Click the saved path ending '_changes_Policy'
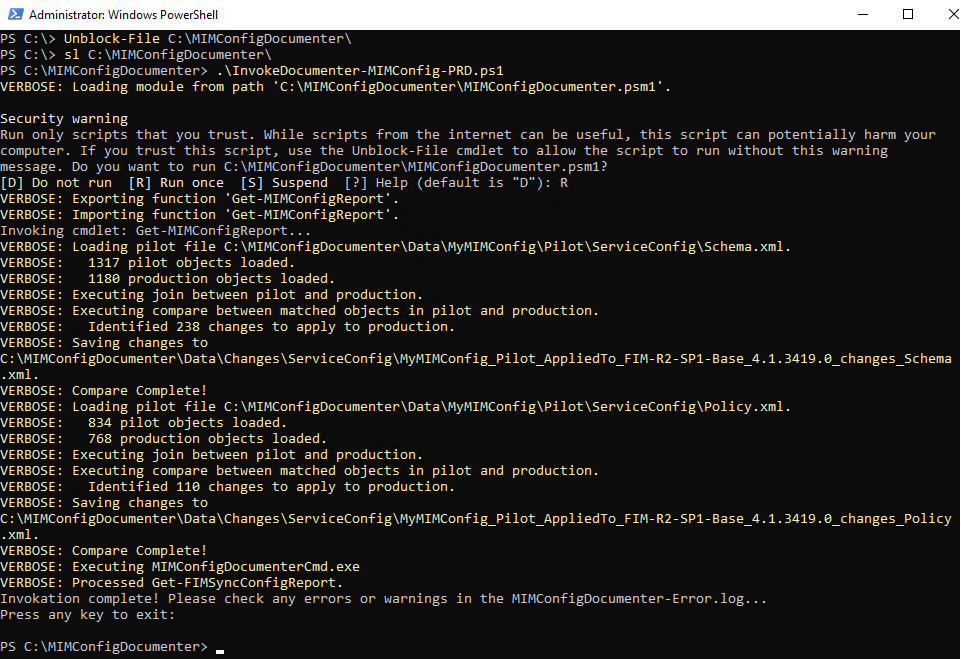 click(476, 519)
